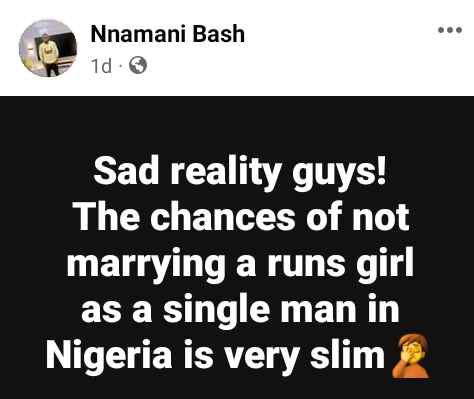This screenshot has width=474, height=399.
Task: Open Nnamani Bash's circular profile picture
Action: (x=48, y=48)
